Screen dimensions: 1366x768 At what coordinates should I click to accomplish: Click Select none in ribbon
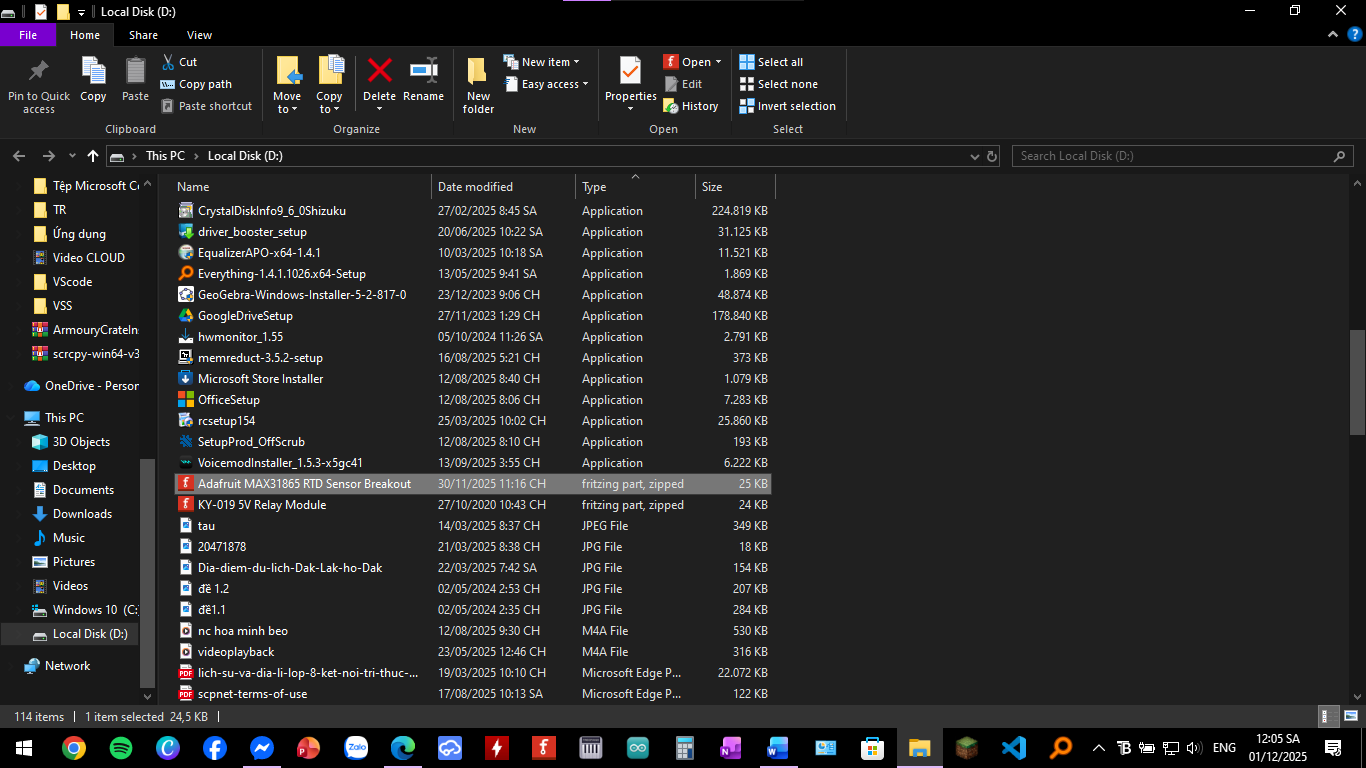[x=778, y=84]
